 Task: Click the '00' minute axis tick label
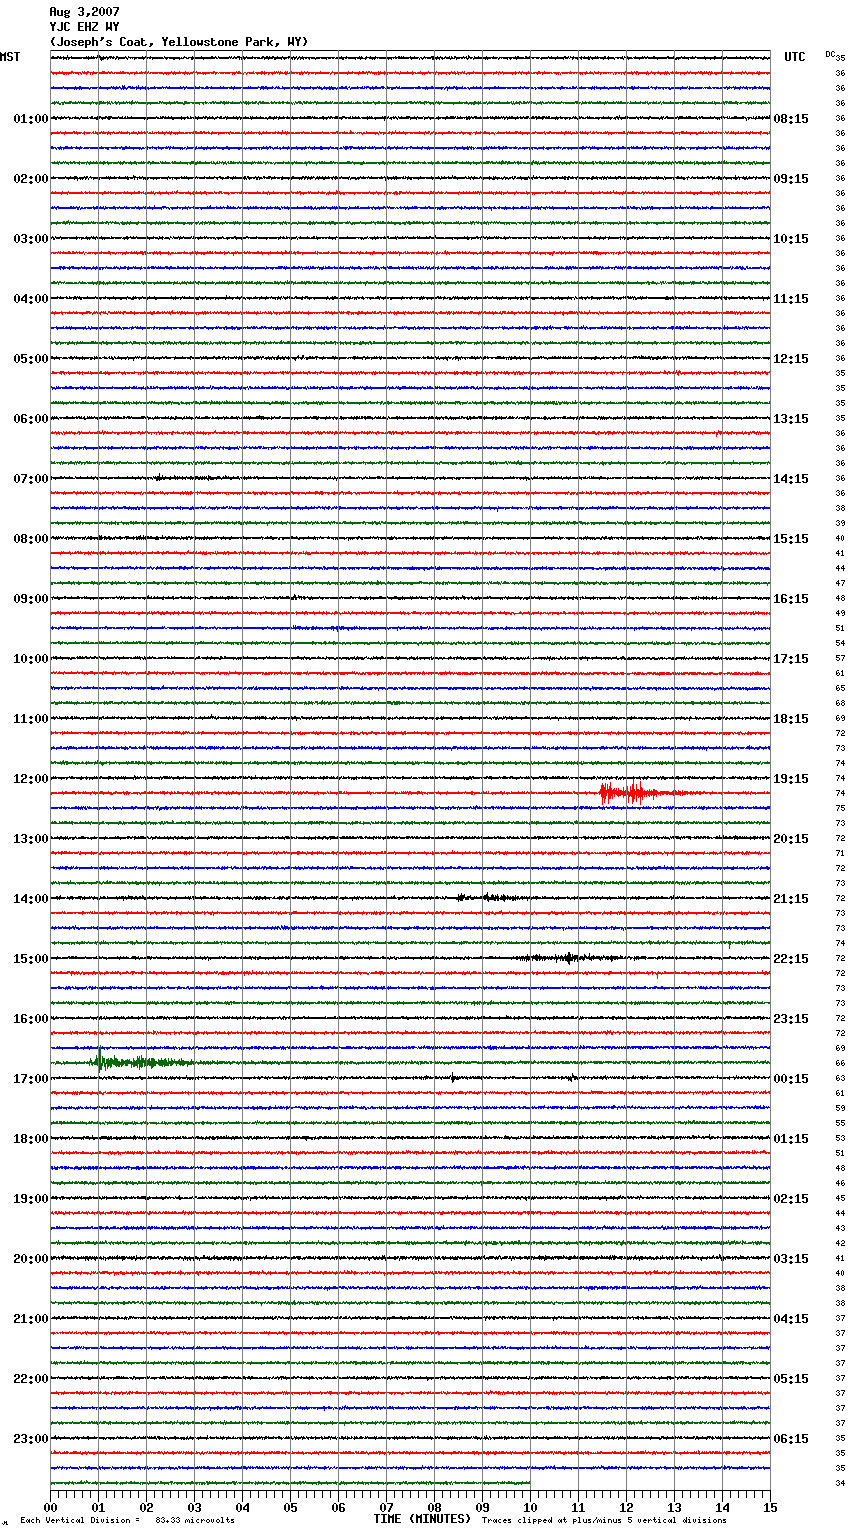click(50, 1507)
